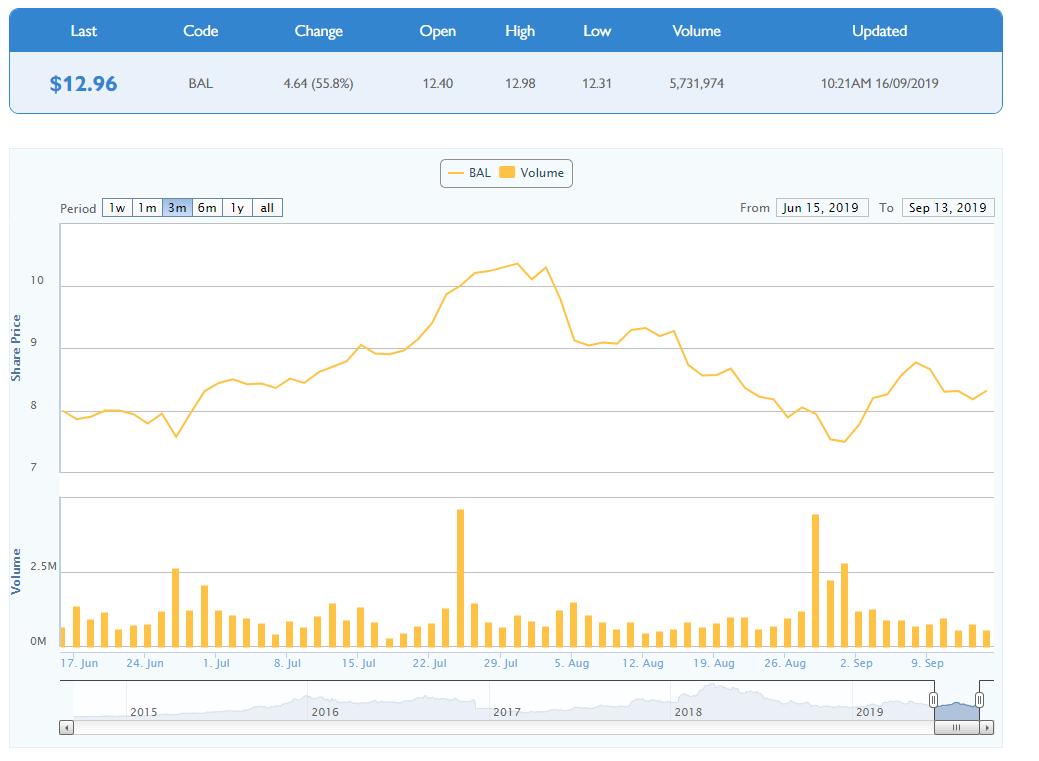The image size is (1039, 761).
Task: Choose the 1y period range
Action: pos(237,208)
